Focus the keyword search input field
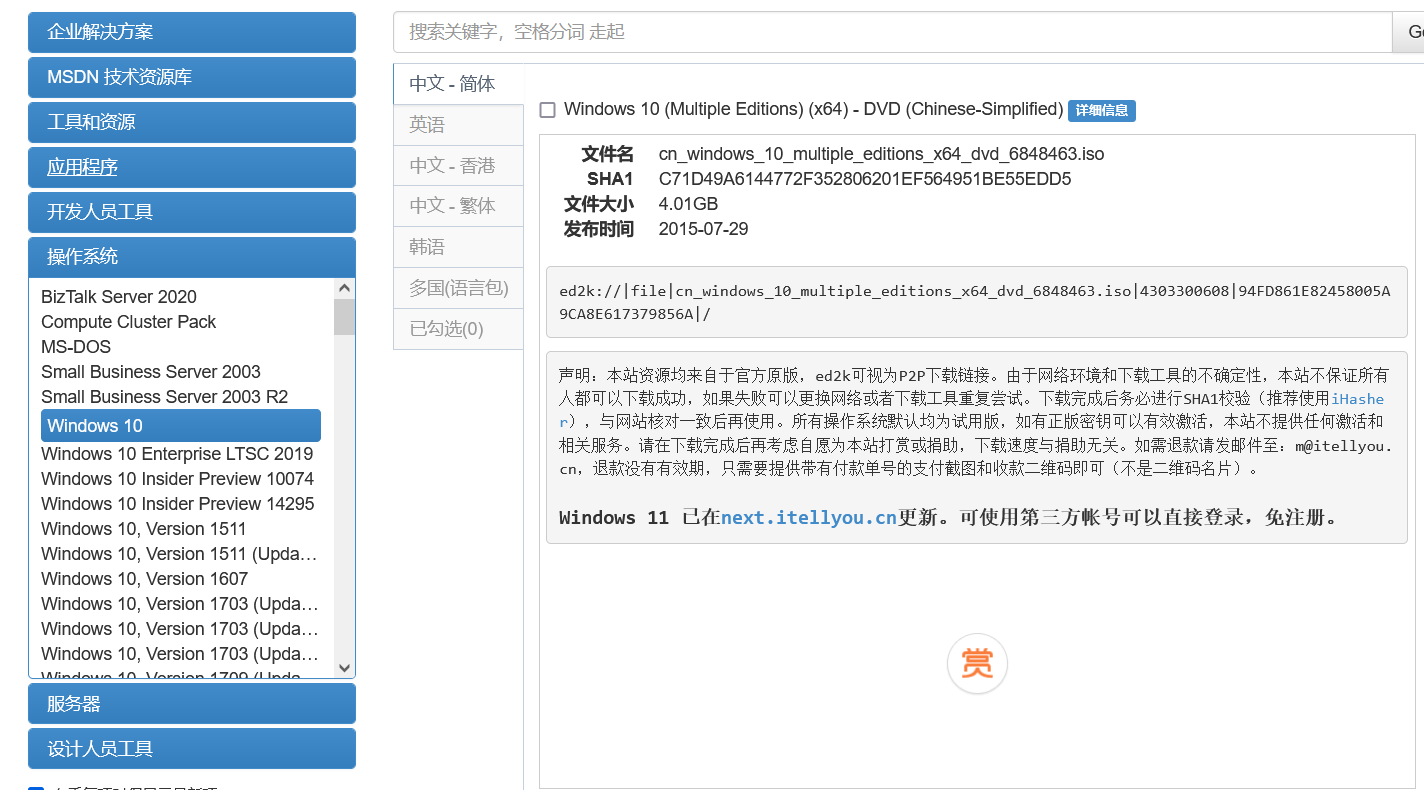1424x790 pixels. click(x=893, y=32)
